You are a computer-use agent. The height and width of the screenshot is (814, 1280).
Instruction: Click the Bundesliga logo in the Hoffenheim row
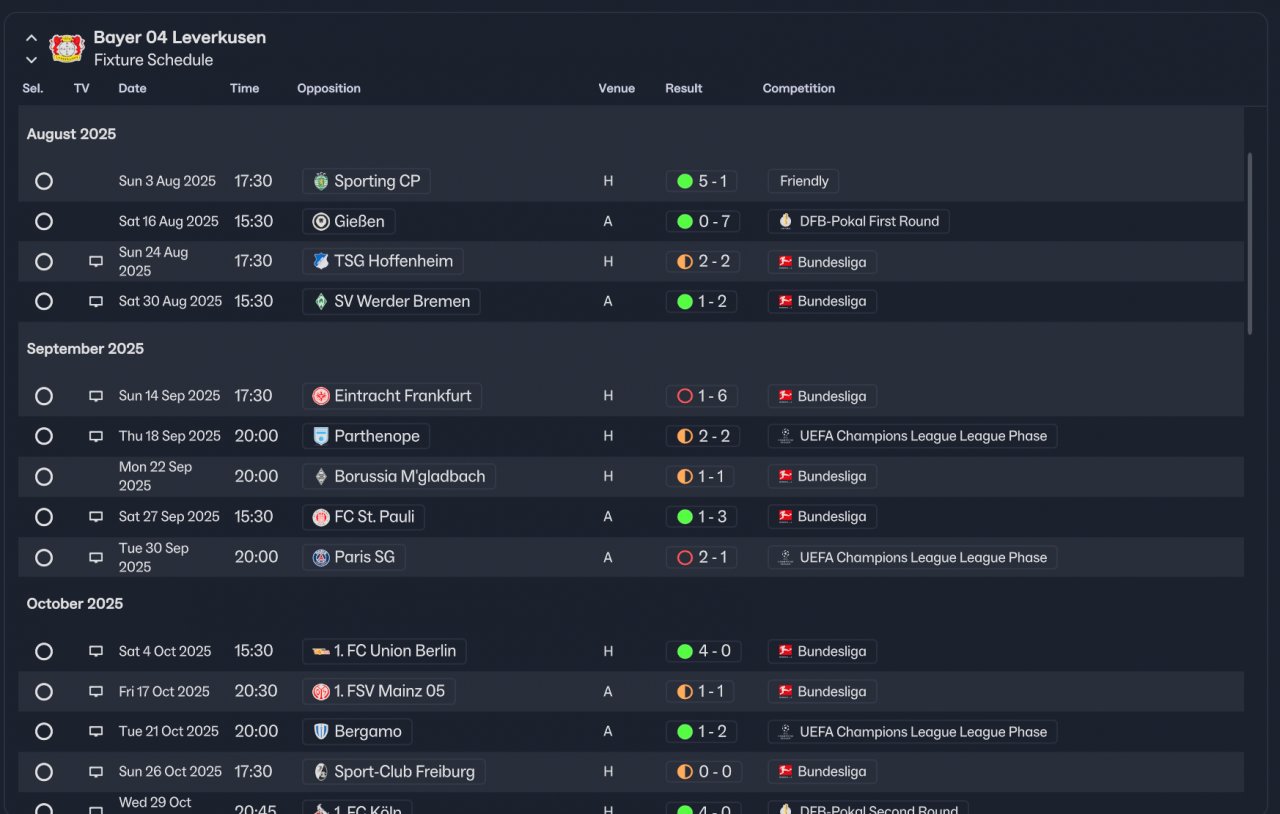pos(785,262)
